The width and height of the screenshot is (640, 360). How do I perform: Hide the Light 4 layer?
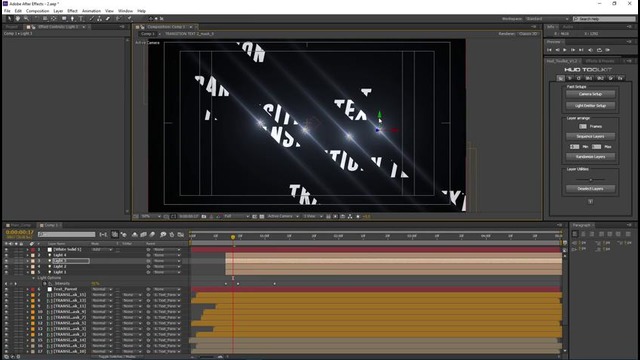coord(6,255)
